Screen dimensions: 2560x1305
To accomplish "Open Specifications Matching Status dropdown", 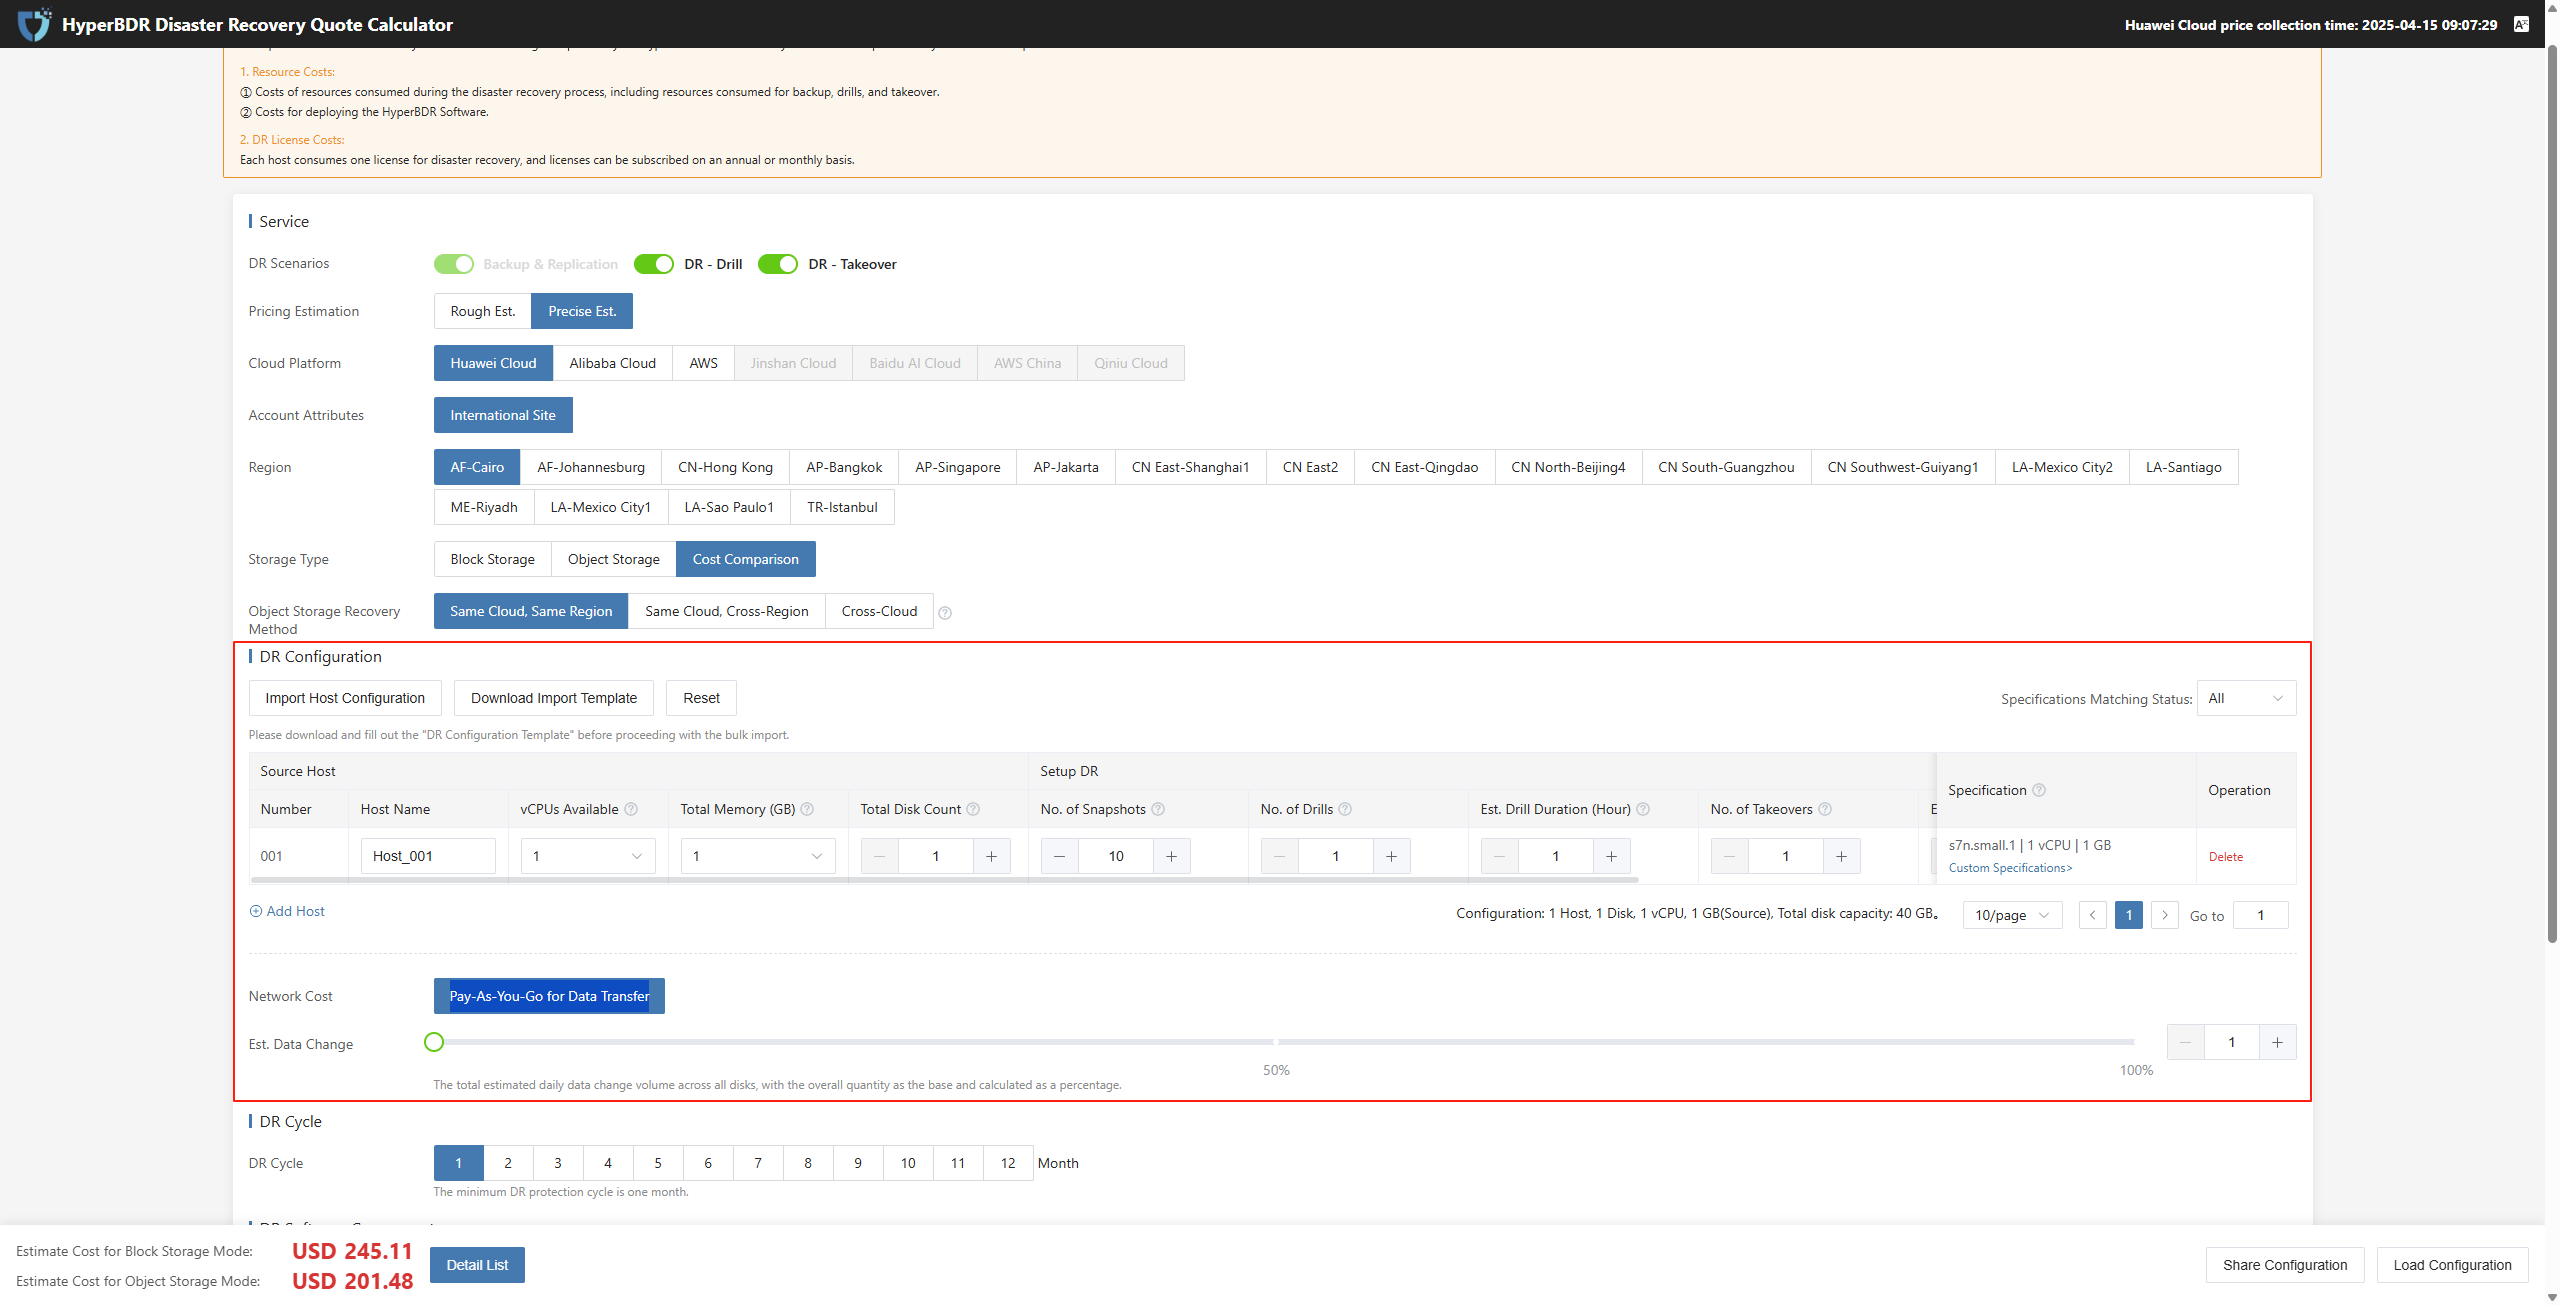I will pyautogui.click(x=2246, y=698).
